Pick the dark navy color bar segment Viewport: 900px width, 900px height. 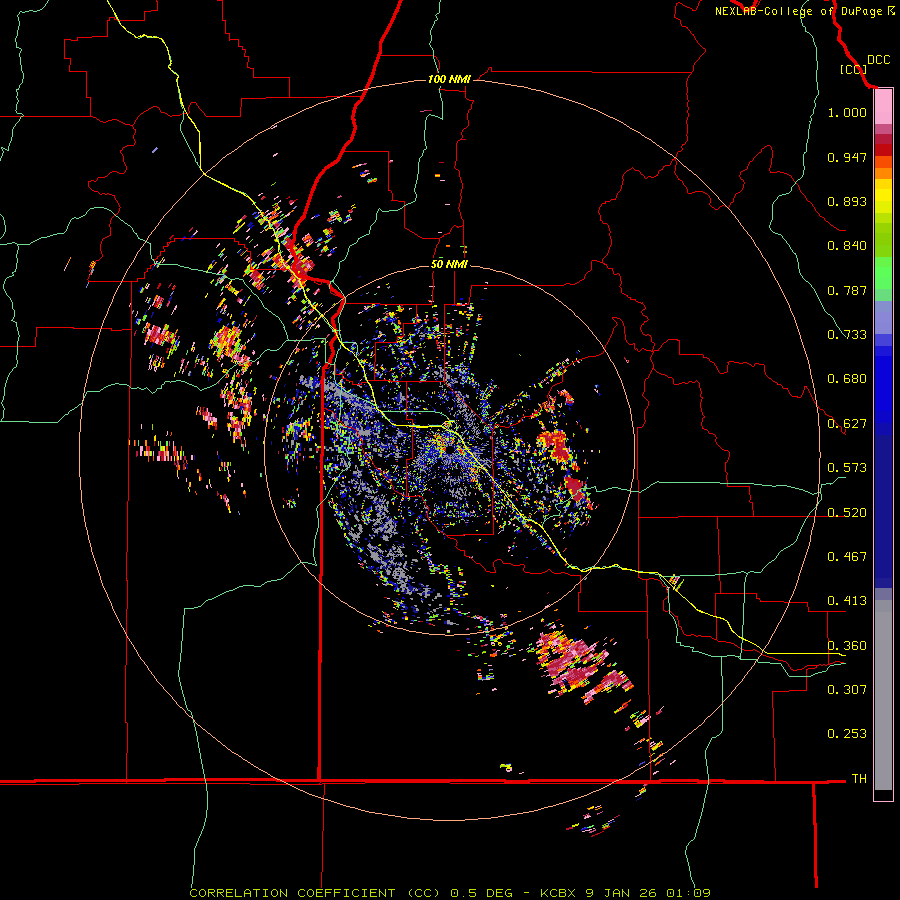pos(883,511)
